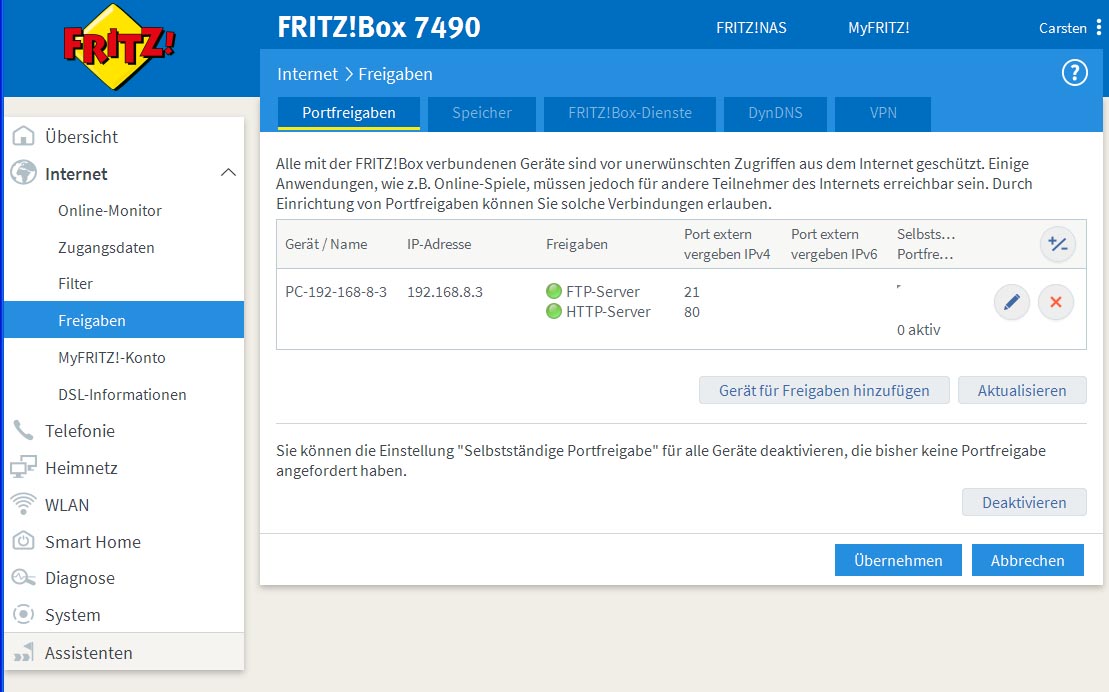Click the IP-Adresse column header

click(439, 244)
